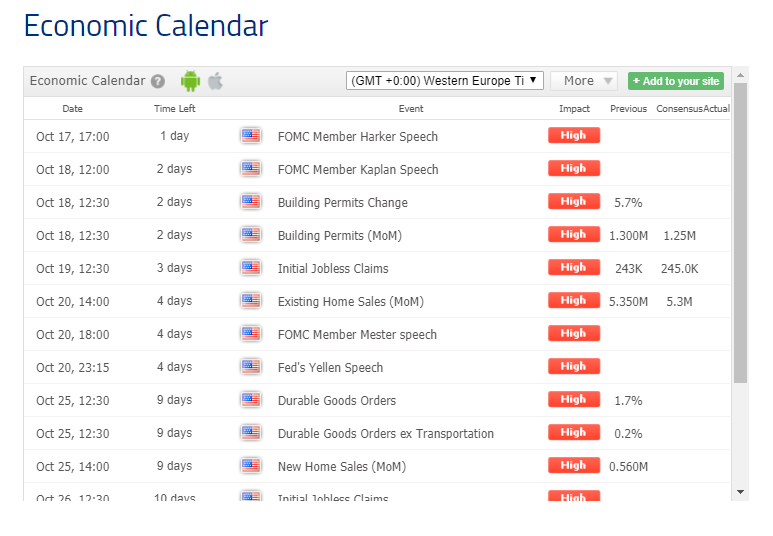Click the US flag beside Building Permits Change

tap(250, 202)
